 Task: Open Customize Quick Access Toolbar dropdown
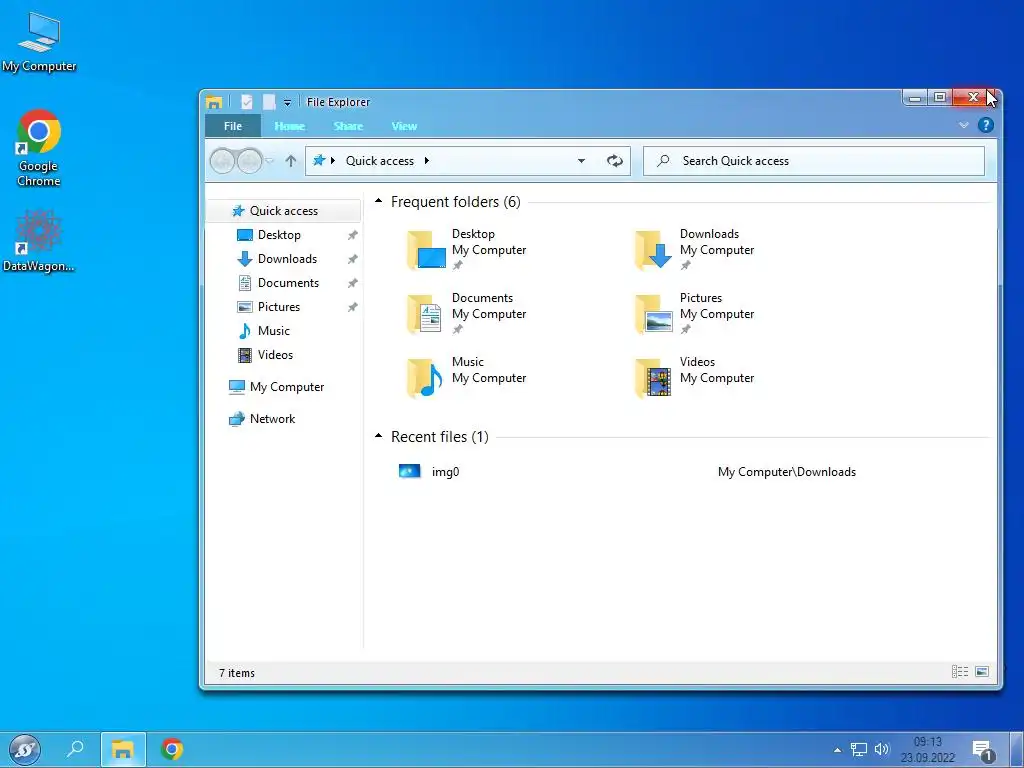(x=287, y=103)
